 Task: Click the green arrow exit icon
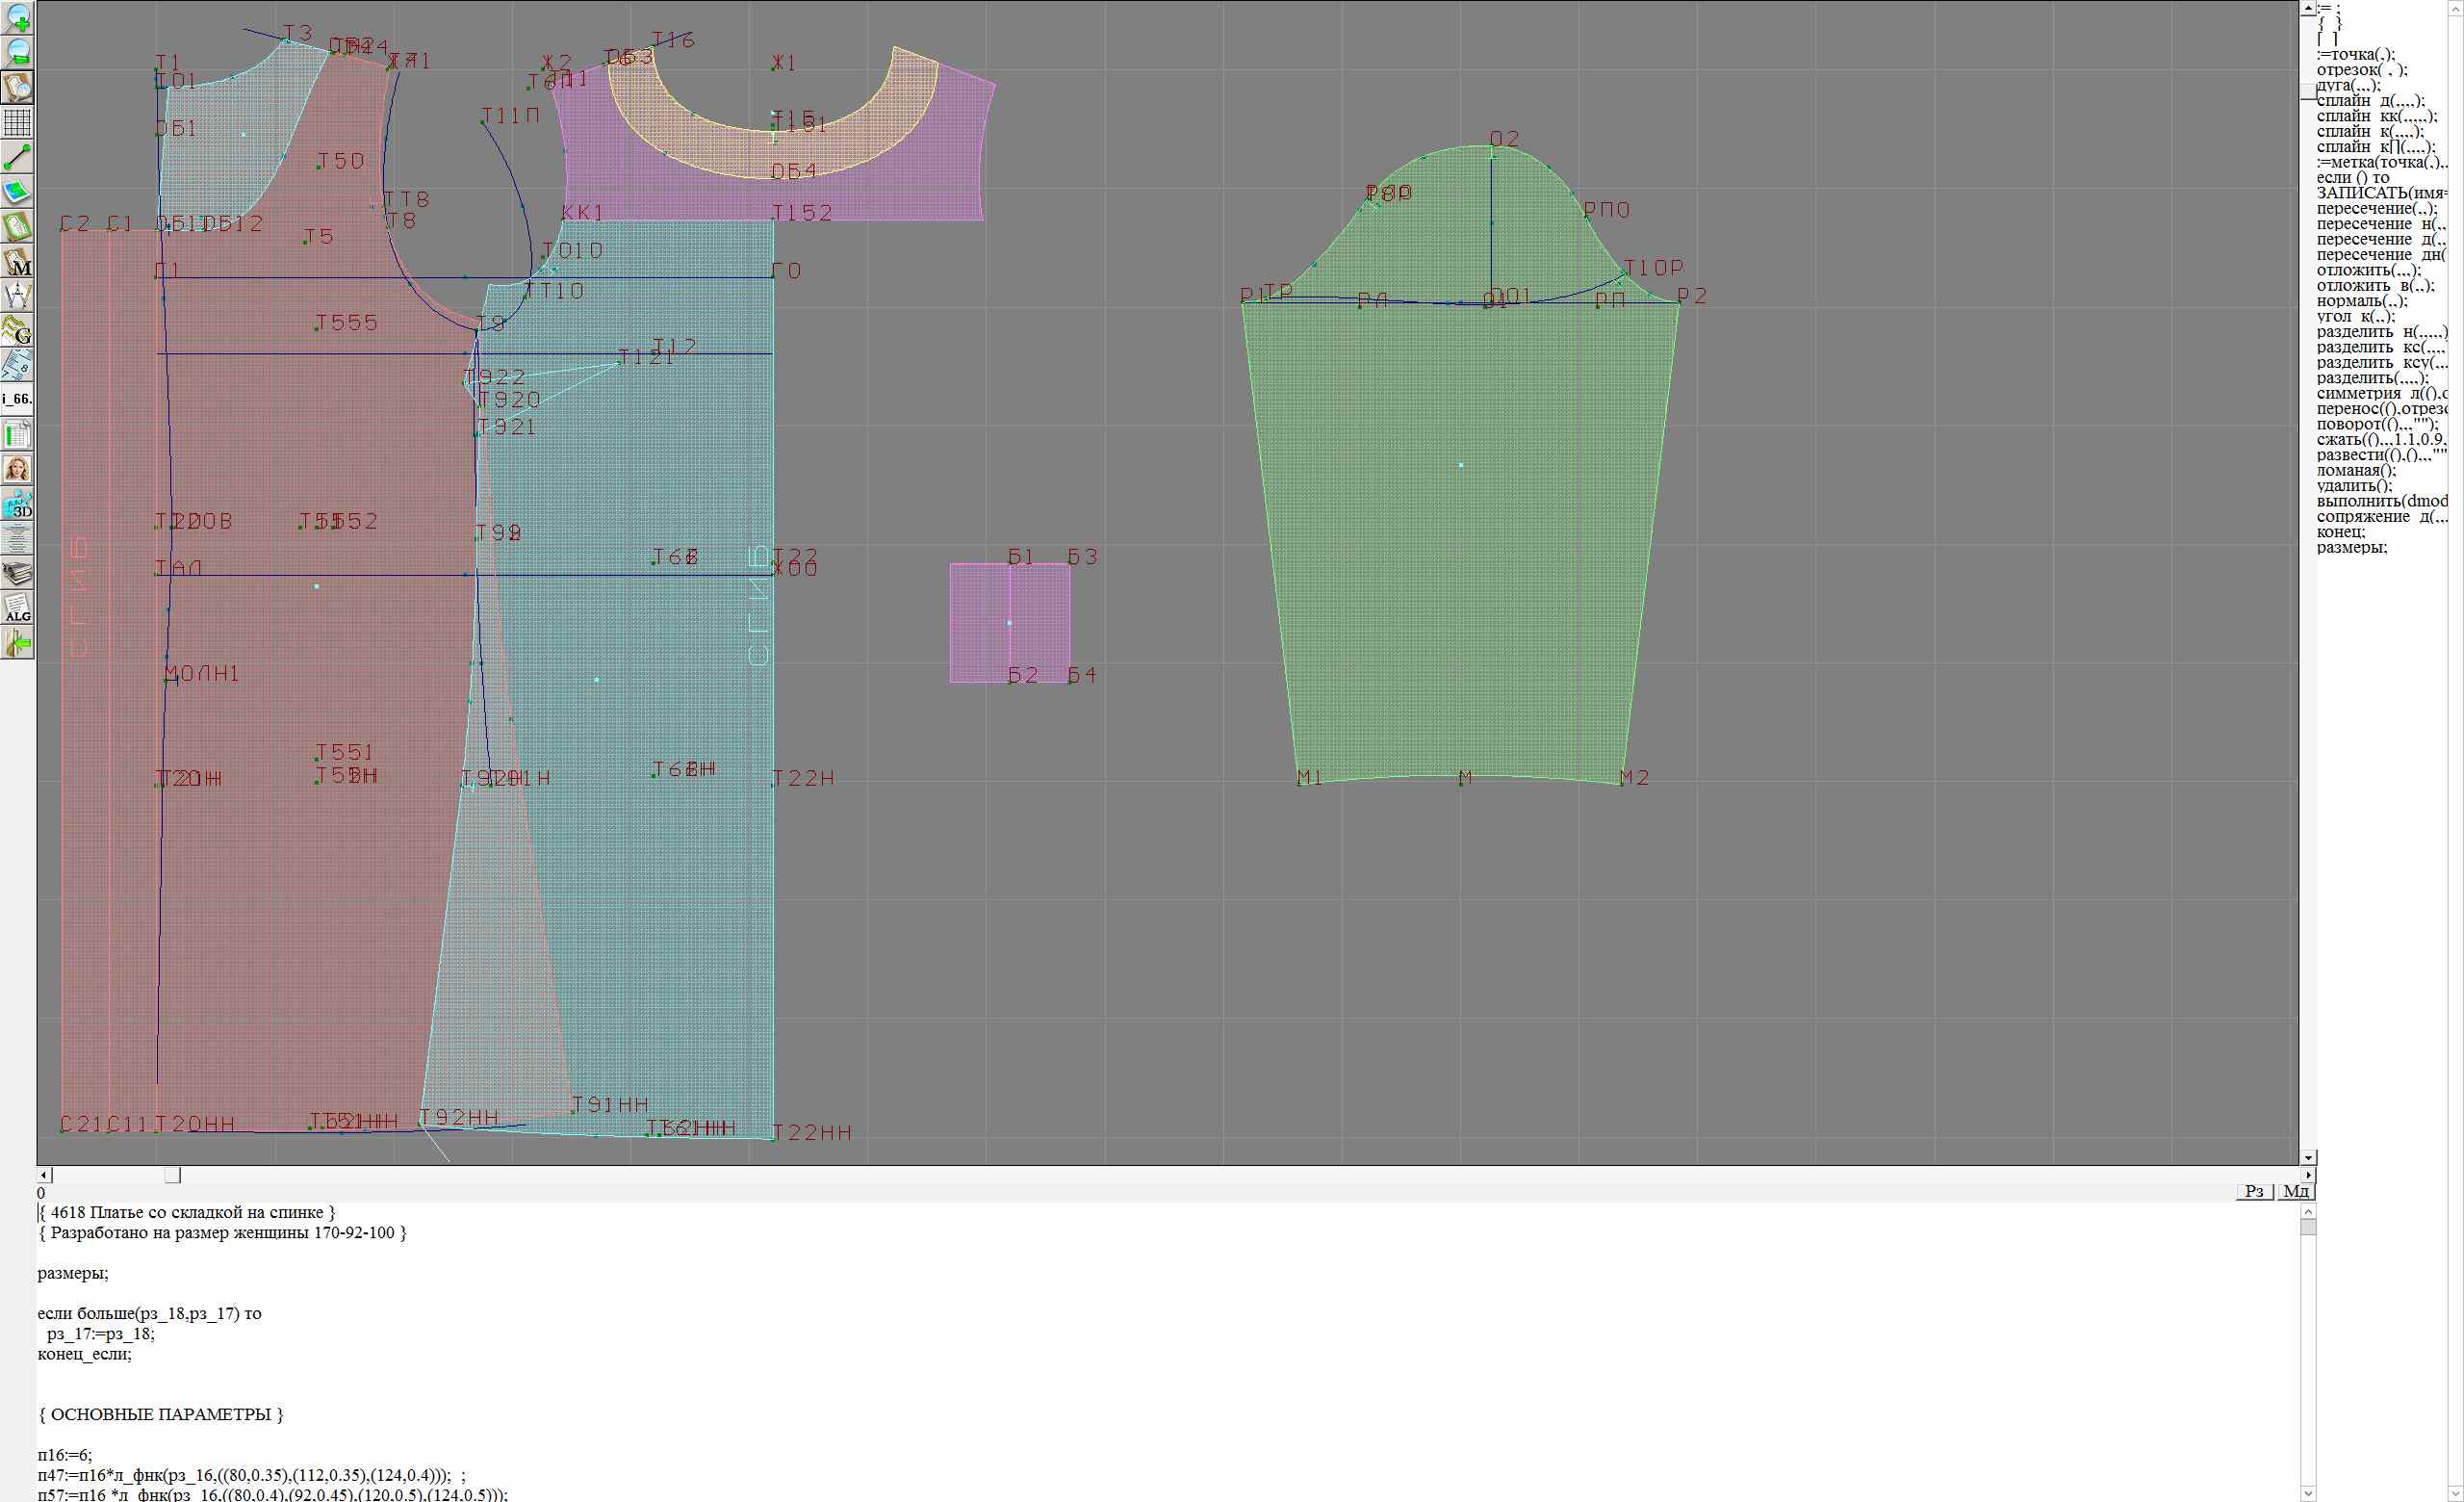pos(17,643)
